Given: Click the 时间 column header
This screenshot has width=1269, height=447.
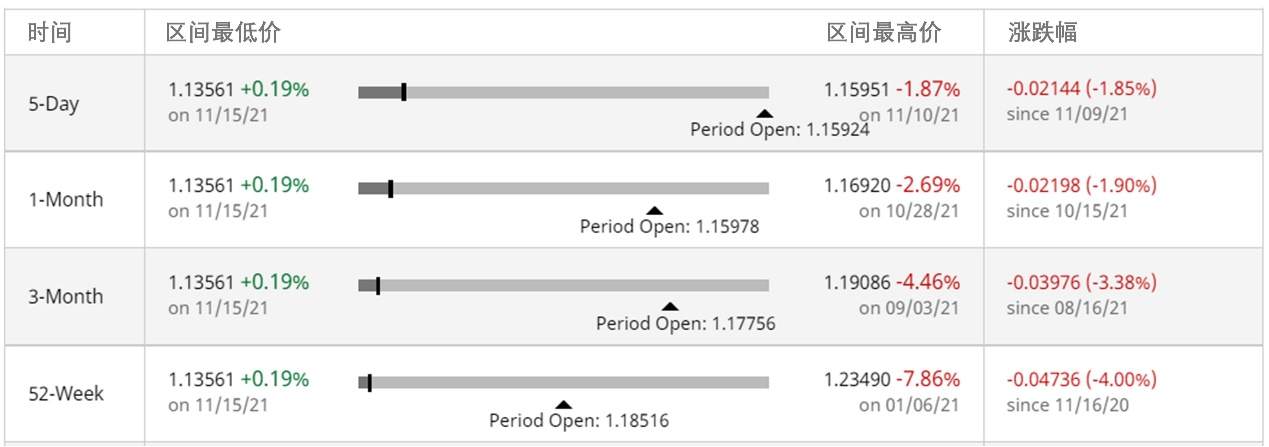Looking at the screenshot, I should tap(50, 33).
